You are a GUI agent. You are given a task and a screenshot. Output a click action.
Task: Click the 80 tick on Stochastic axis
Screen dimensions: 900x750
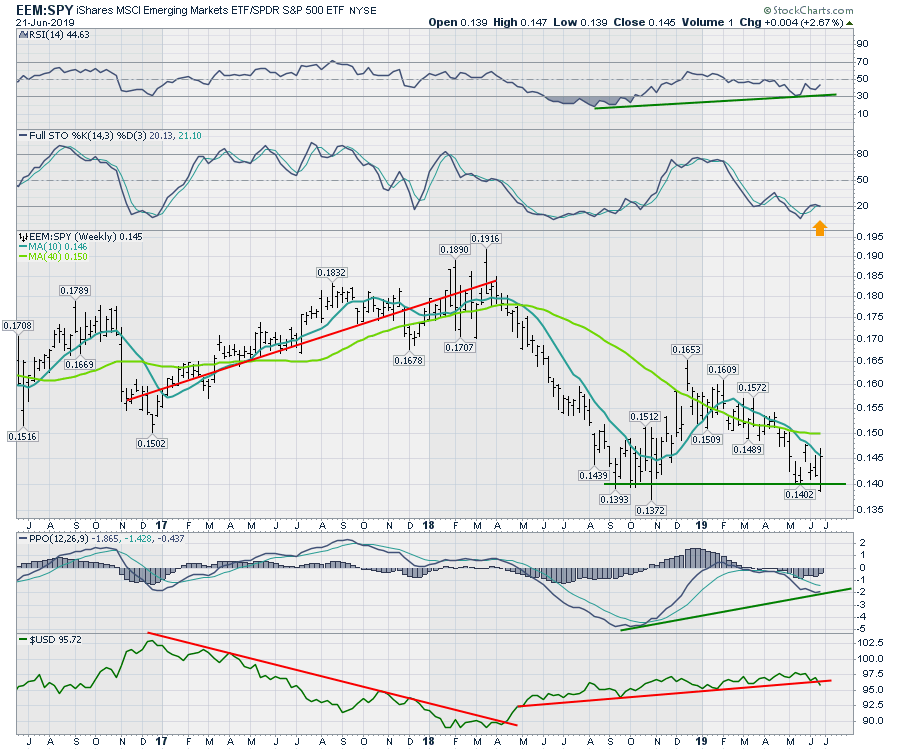tap(863, 154)
